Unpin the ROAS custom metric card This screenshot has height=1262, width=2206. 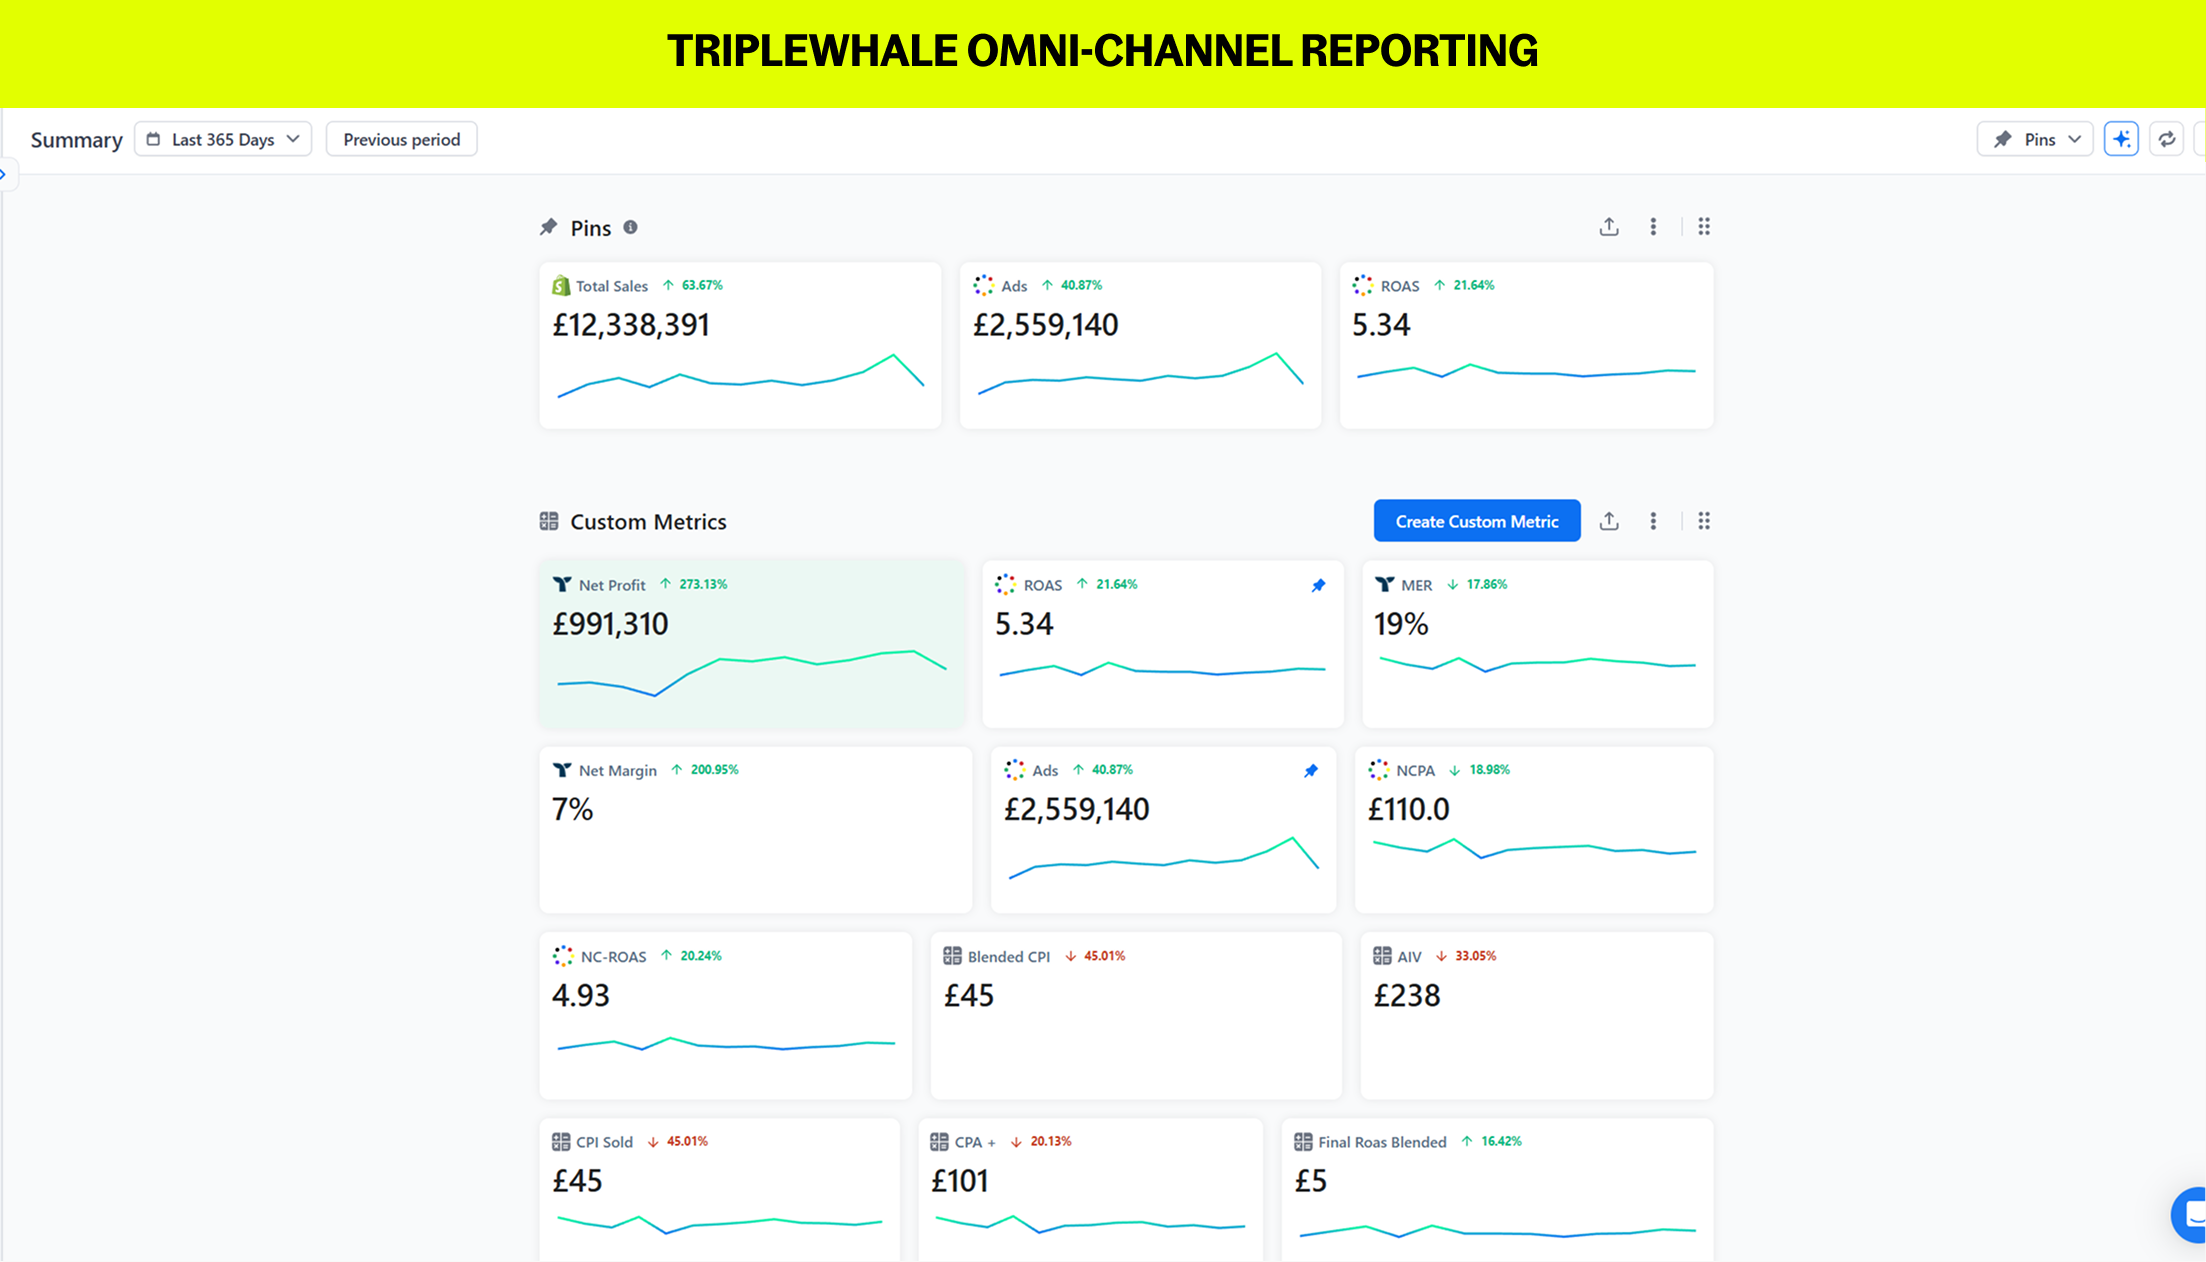tap(1318, 585)
